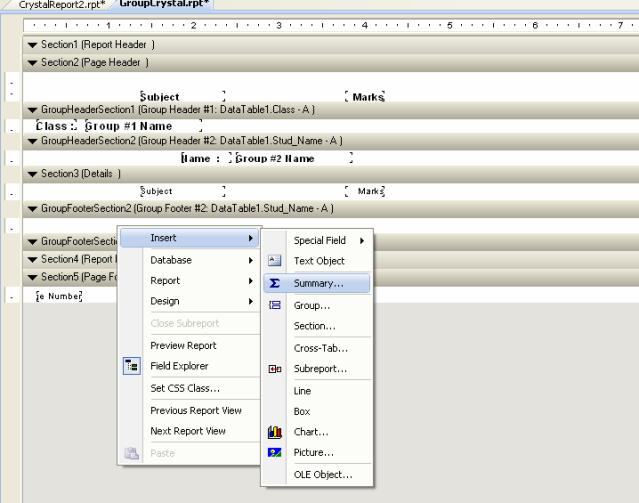639x503 pixels.
Task: Click the Summary sigma icon
Action: pos(275,283)
